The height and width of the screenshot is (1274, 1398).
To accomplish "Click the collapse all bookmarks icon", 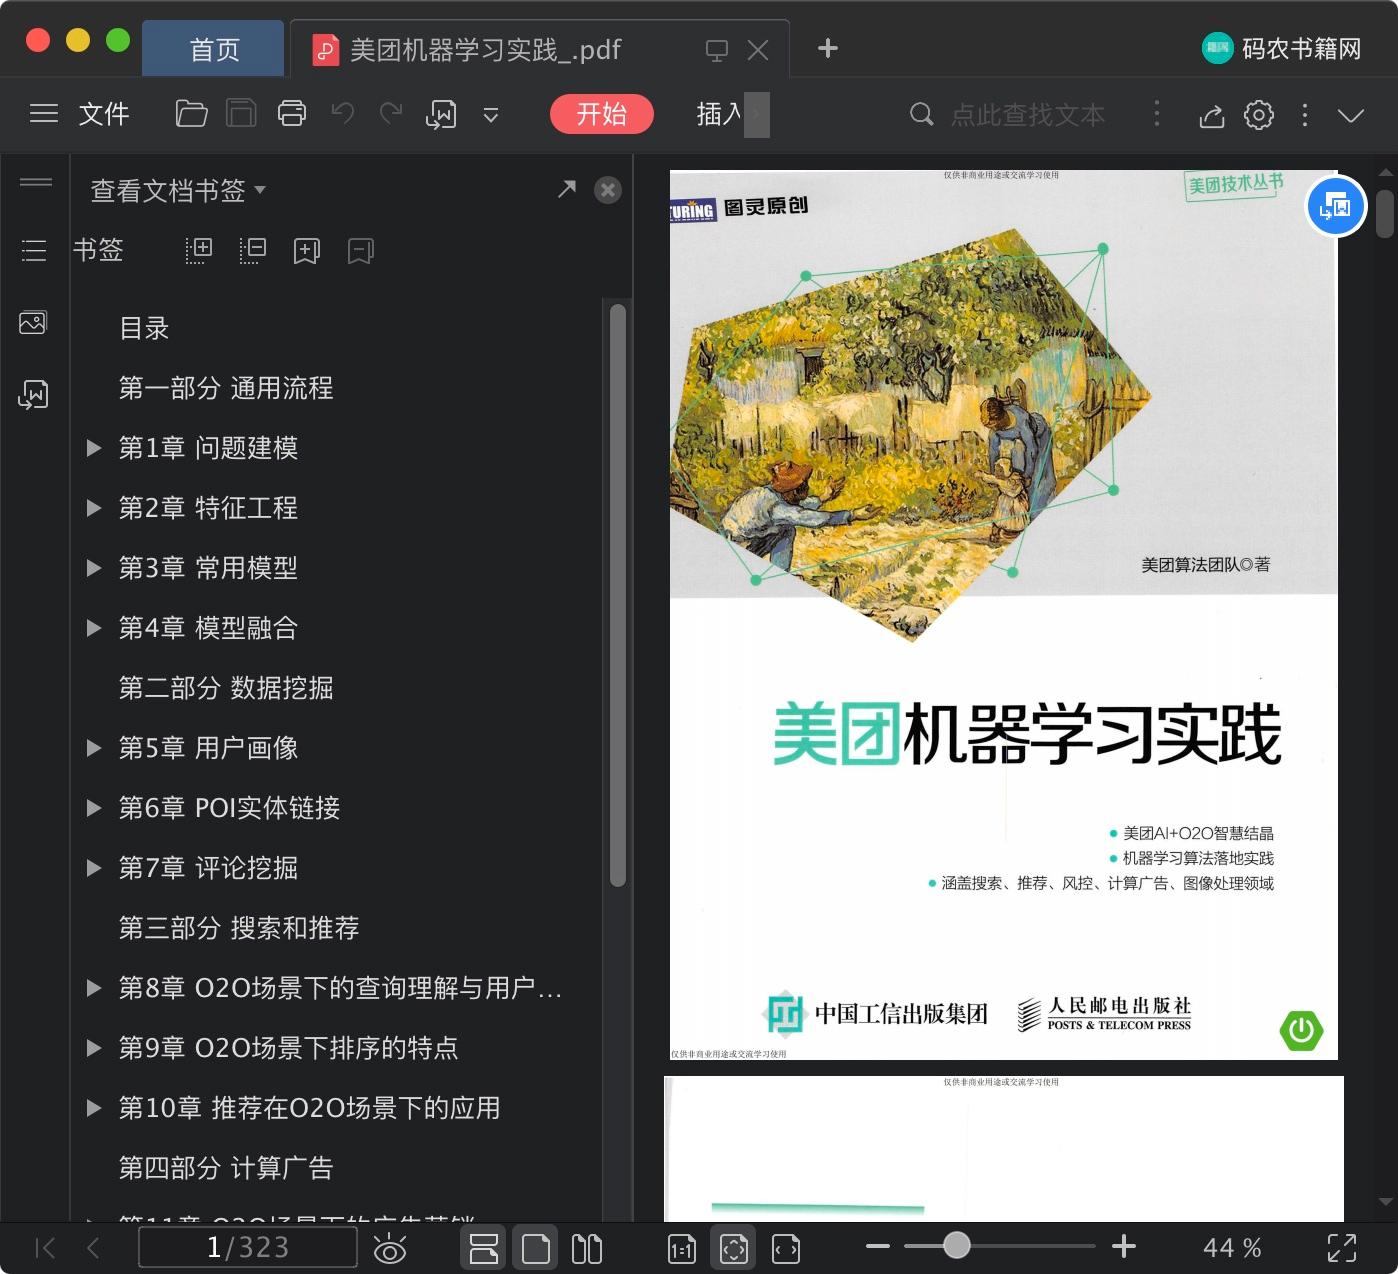I will click(x=253, y=250).
